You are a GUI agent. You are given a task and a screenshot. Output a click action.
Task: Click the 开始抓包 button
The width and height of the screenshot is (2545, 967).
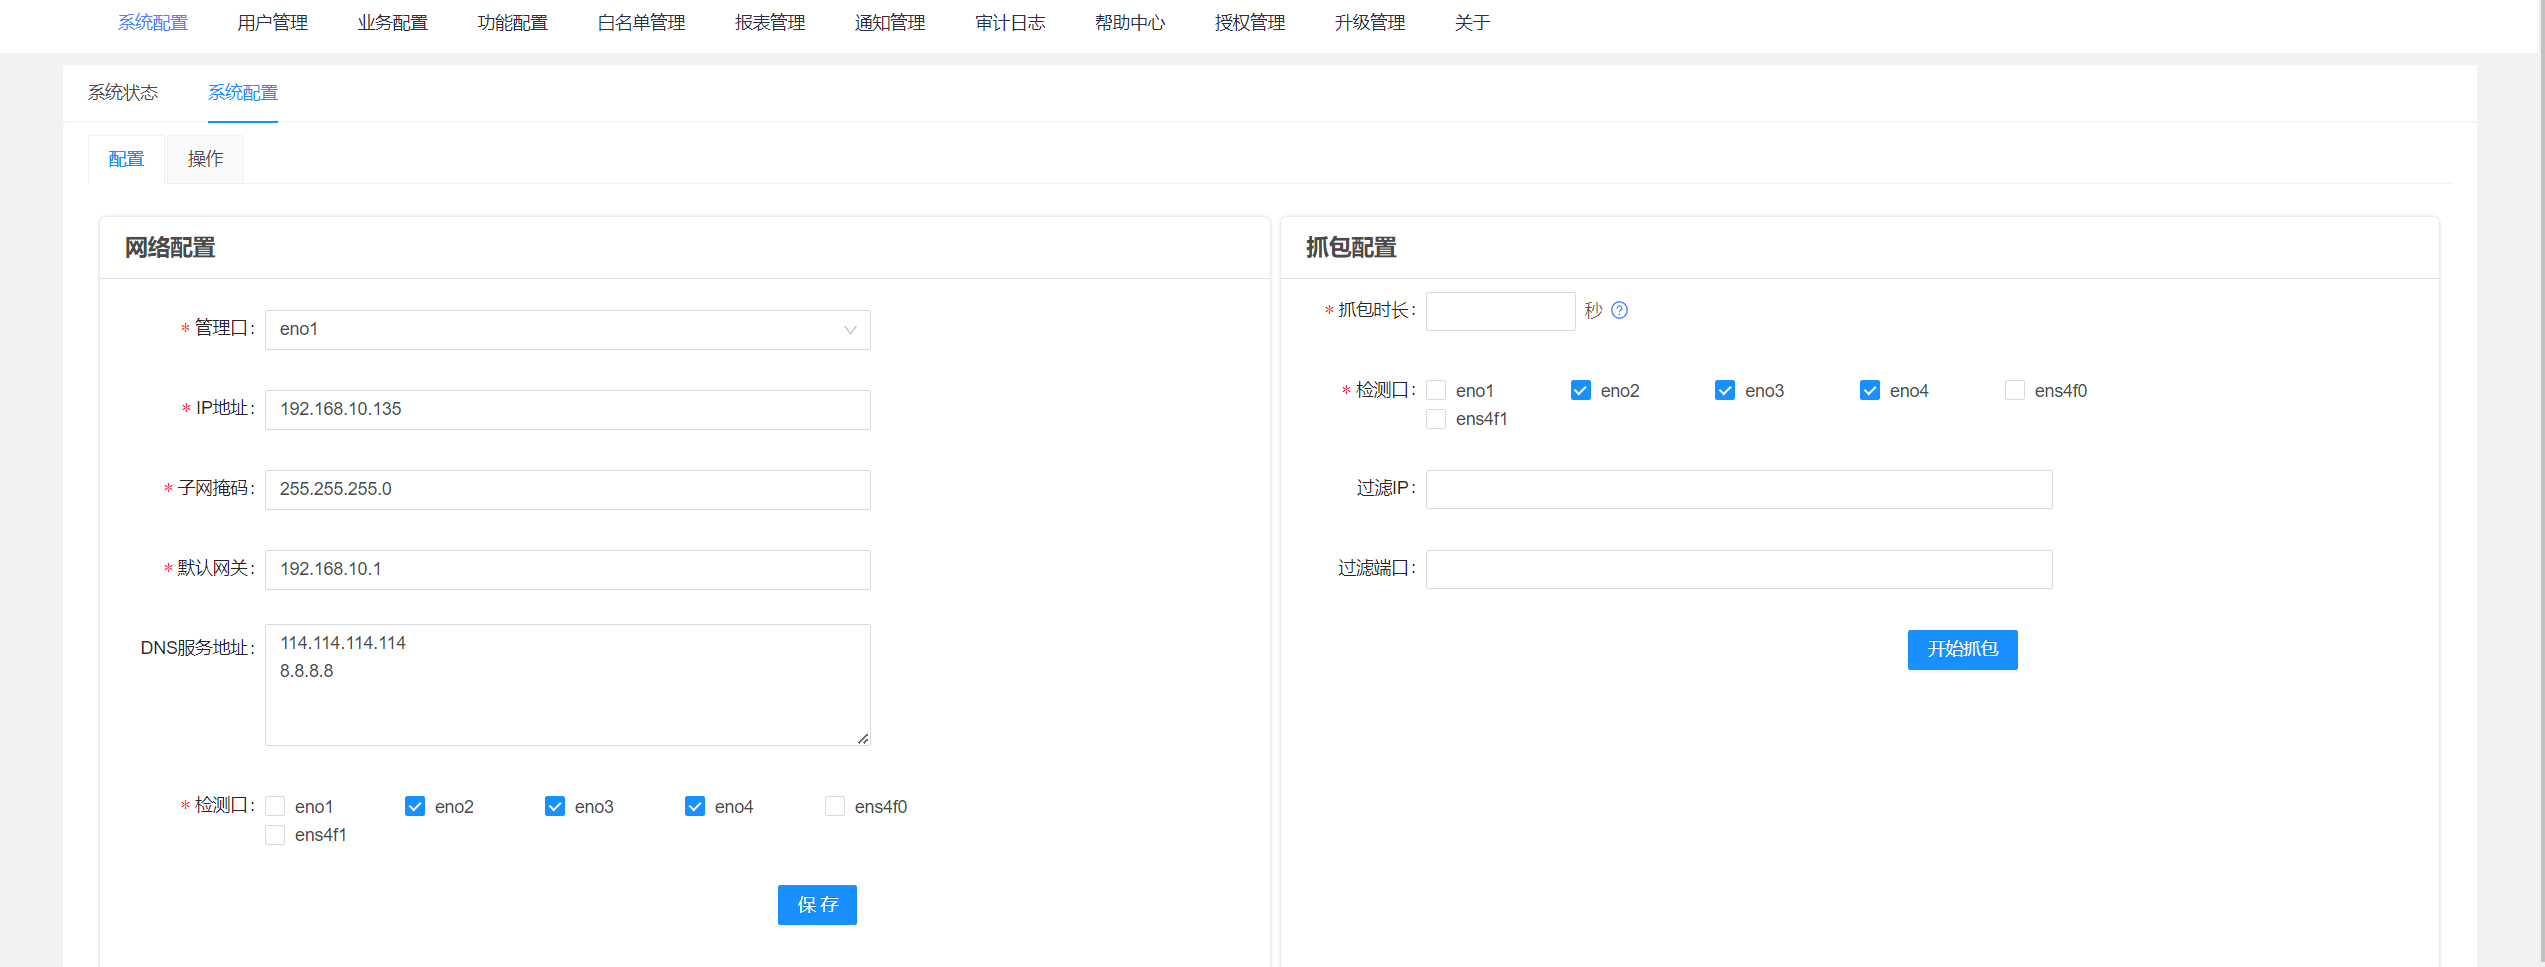1962,649
